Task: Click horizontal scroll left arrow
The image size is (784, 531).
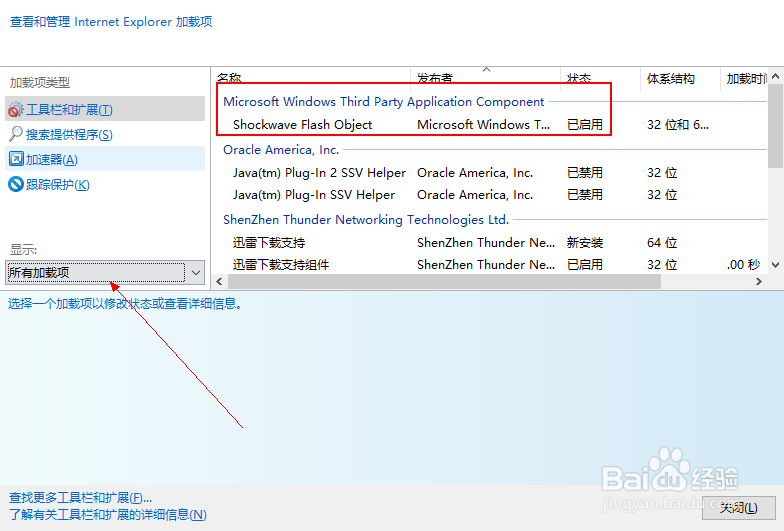Action: click(x=220, y=282)
